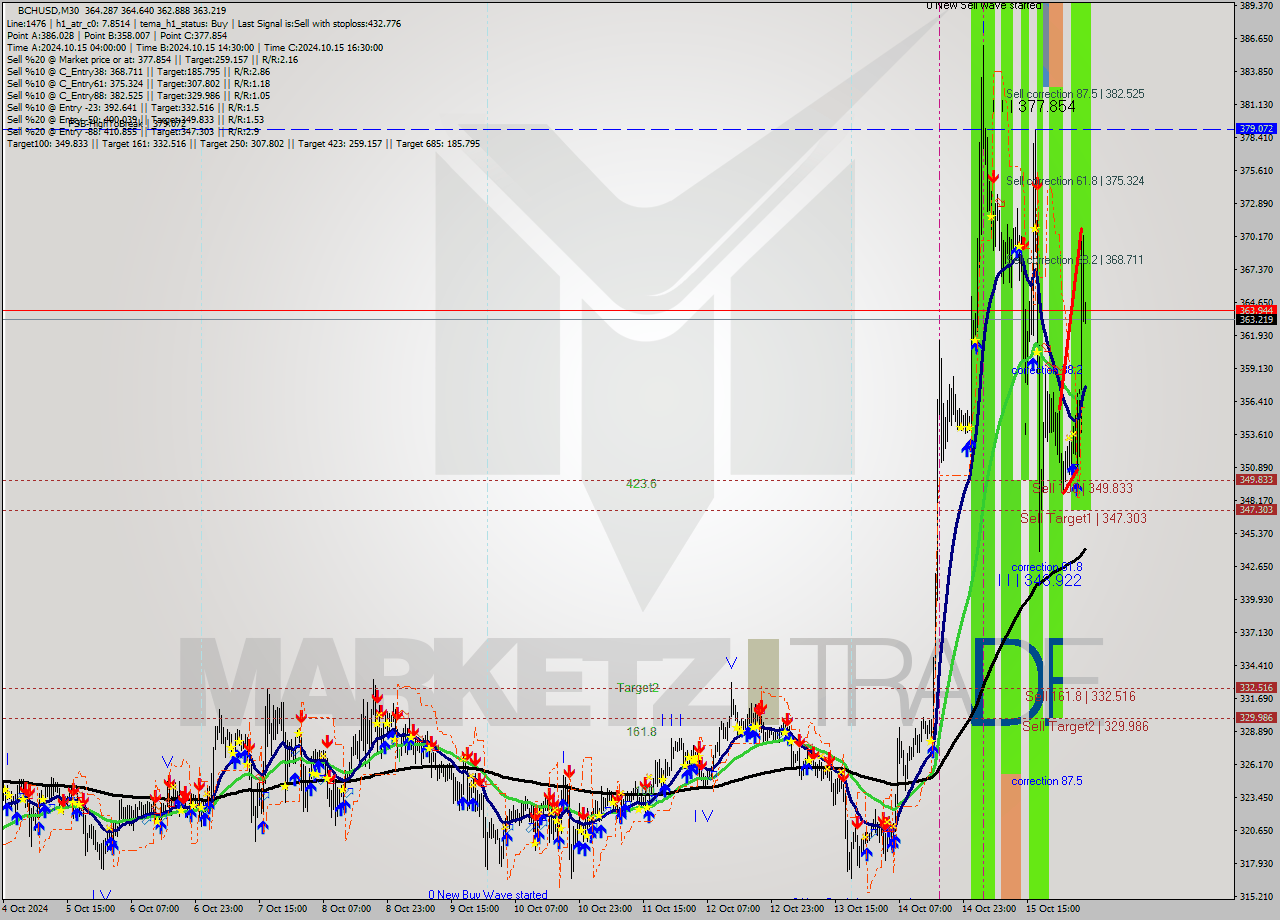The height and width of the screenshot is (920, 1280).
Task: Click the 337.130 price axis value
Action: coord(1255,633)
